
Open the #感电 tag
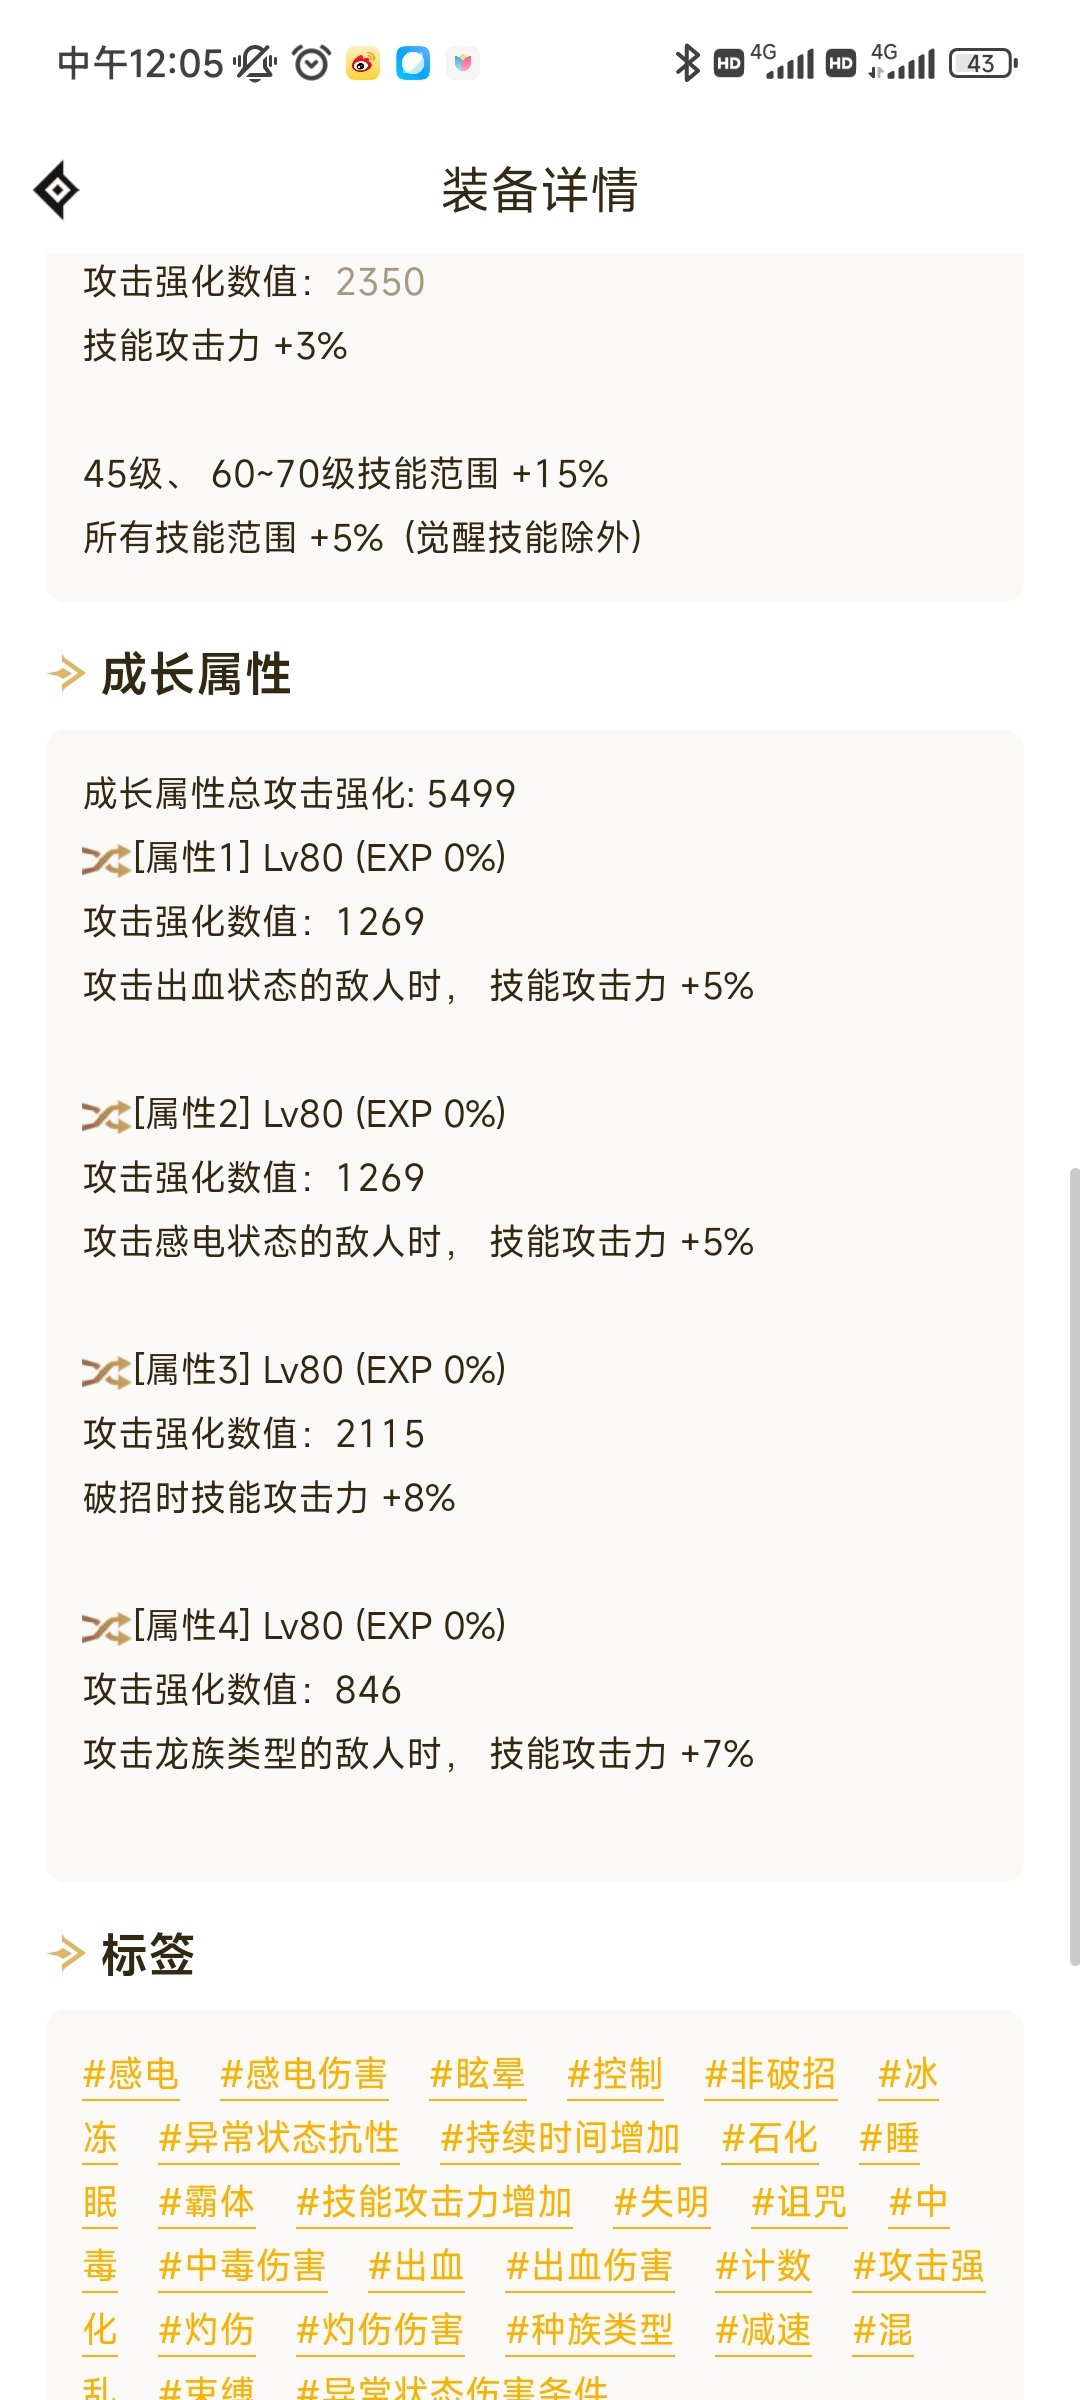point(131,2074)
